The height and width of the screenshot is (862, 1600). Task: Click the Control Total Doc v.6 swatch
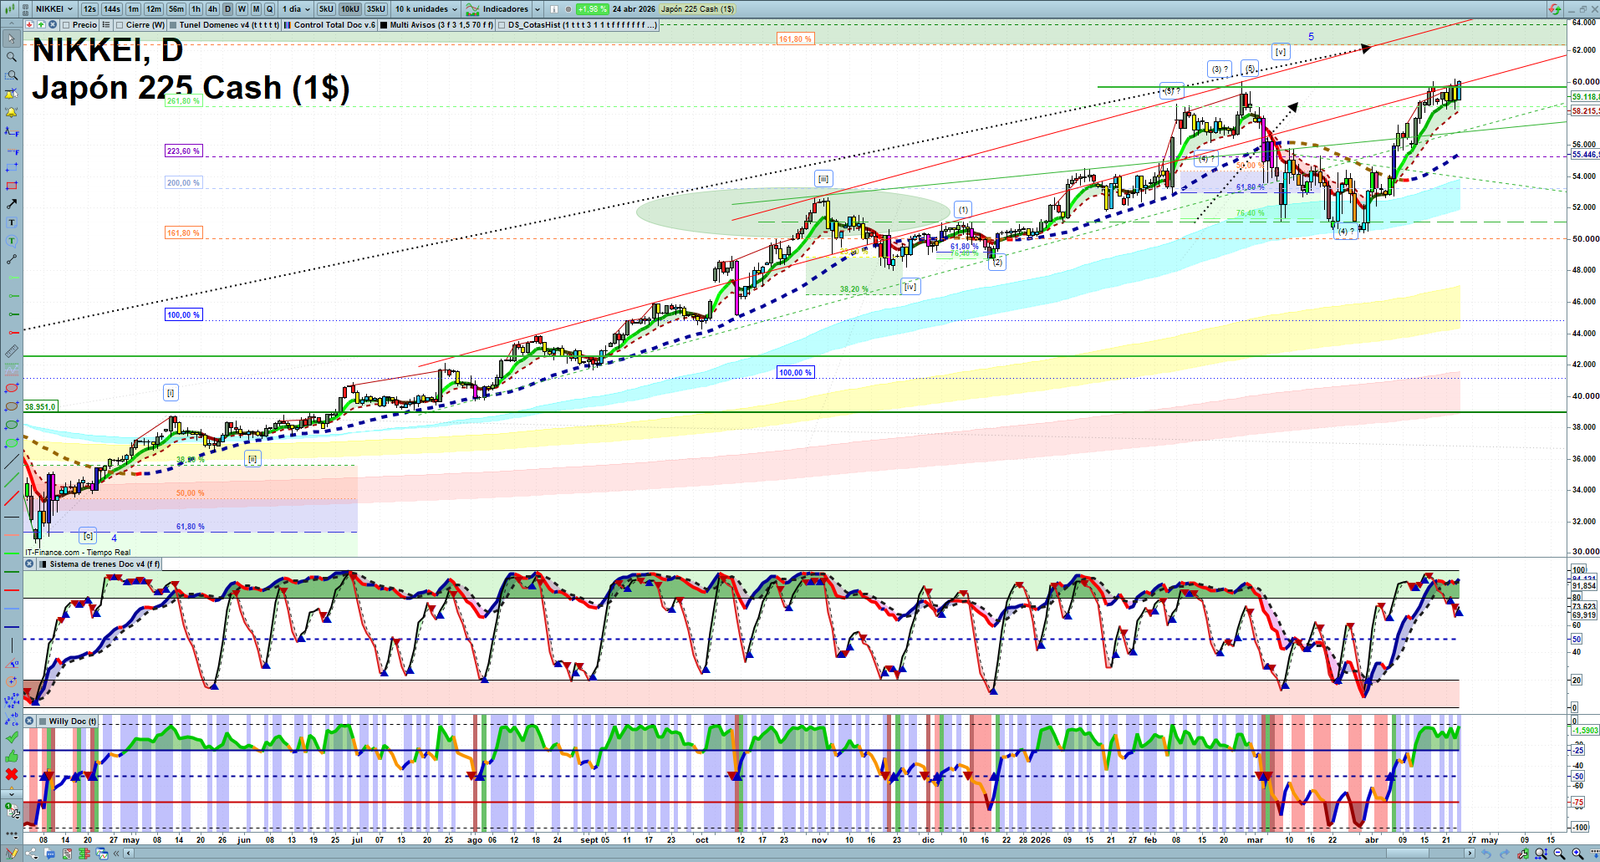click(288, 25)
